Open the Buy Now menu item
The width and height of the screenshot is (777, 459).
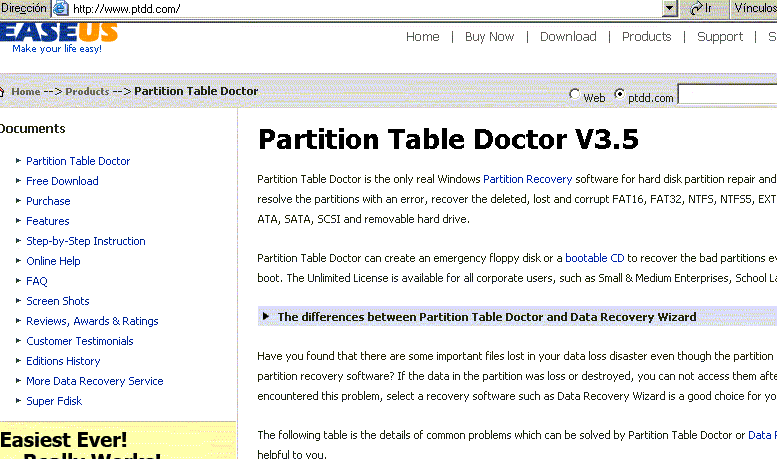coord(490,37)
